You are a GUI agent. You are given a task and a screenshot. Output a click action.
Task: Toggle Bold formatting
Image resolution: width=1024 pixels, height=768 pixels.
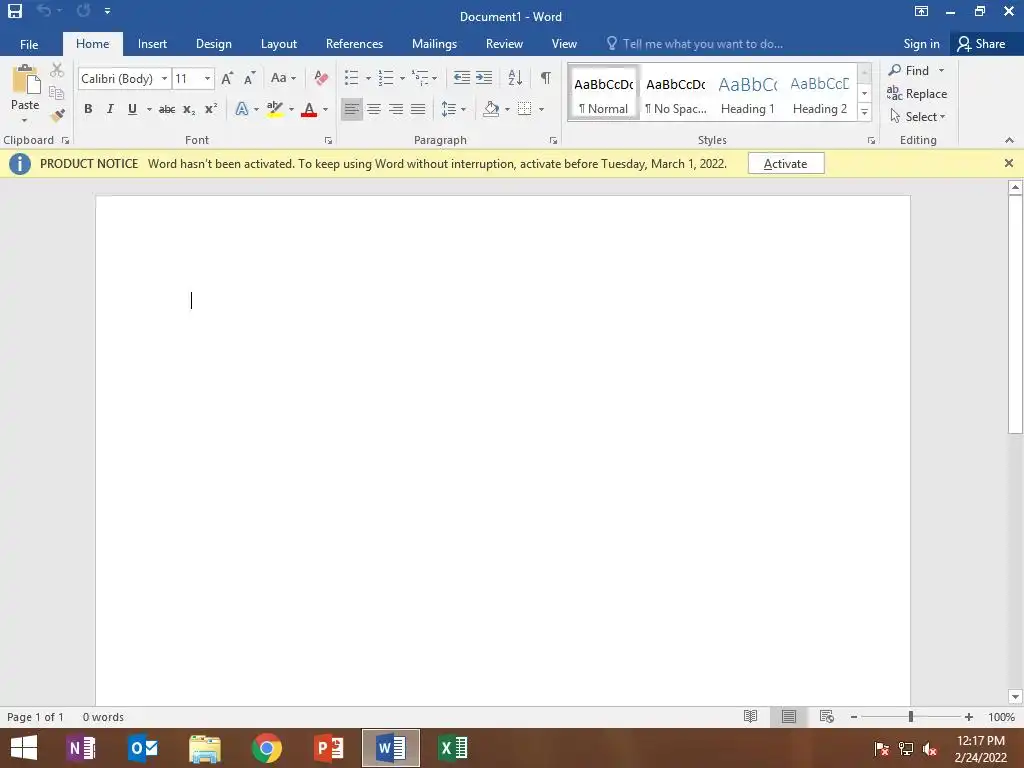pyautogui.click(x=88, y=109)
